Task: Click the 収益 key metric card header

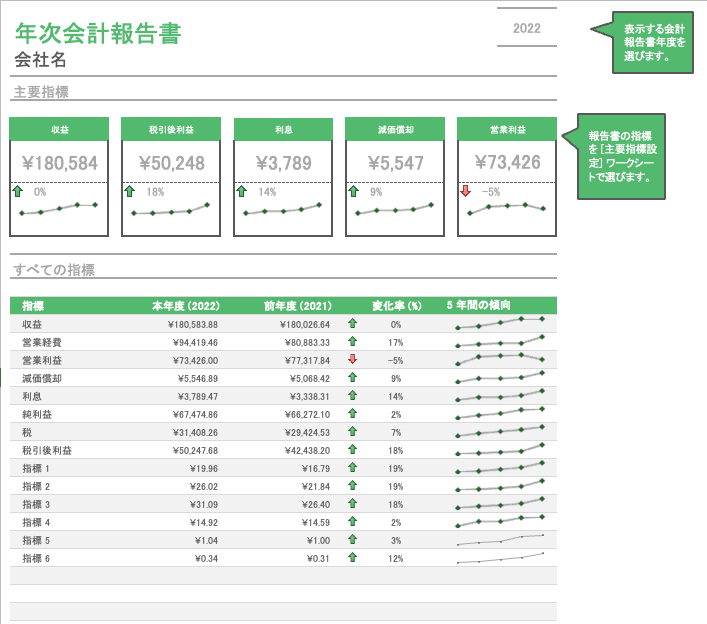Action: [59, 129]
